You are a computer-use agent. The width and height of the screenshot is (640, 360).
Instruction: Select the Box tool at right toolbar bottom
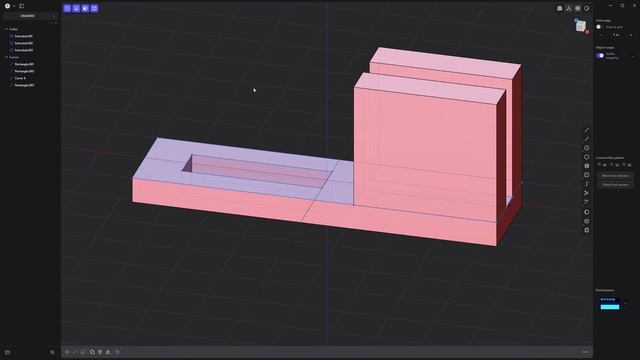click(x=587, y=230)
